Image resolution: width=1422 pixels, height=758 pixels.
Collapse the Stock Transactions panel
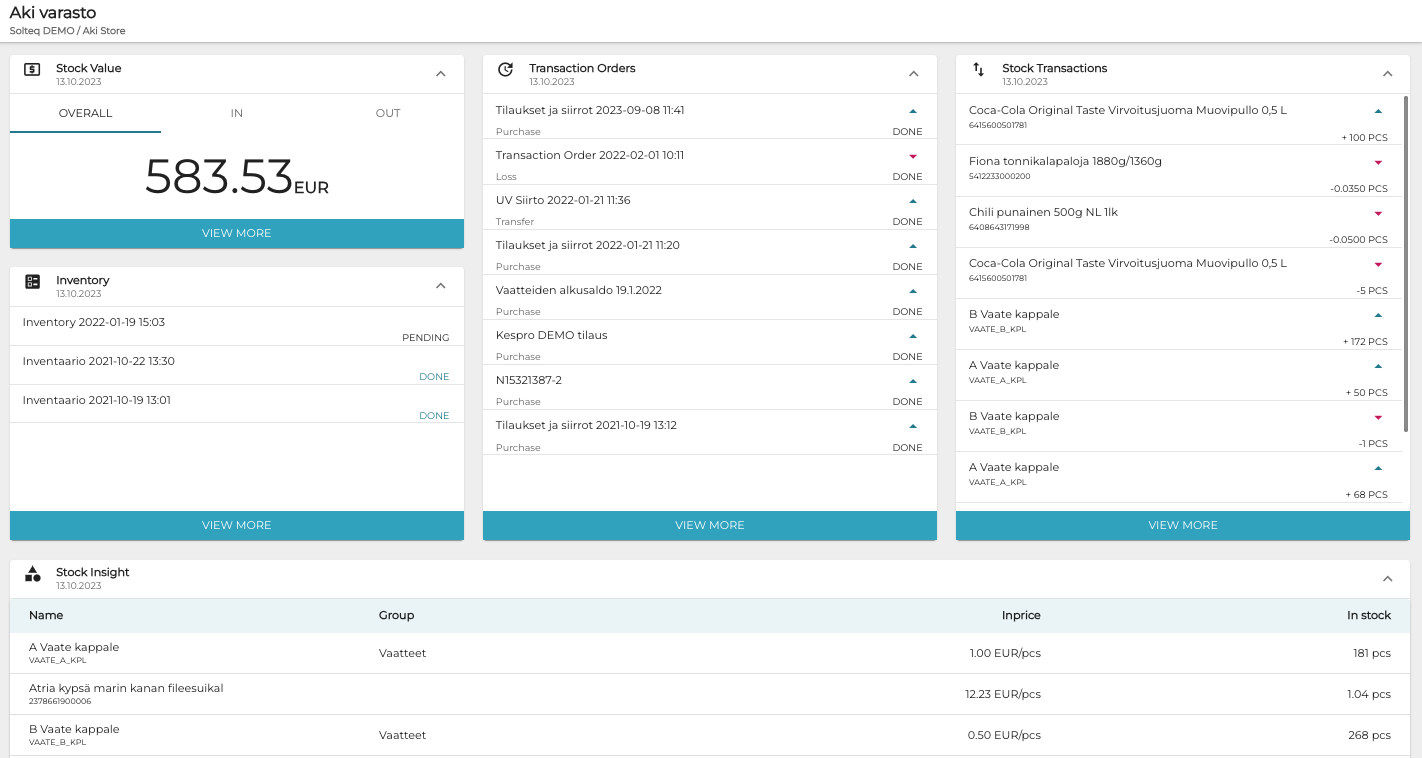tap(1387, 73)
